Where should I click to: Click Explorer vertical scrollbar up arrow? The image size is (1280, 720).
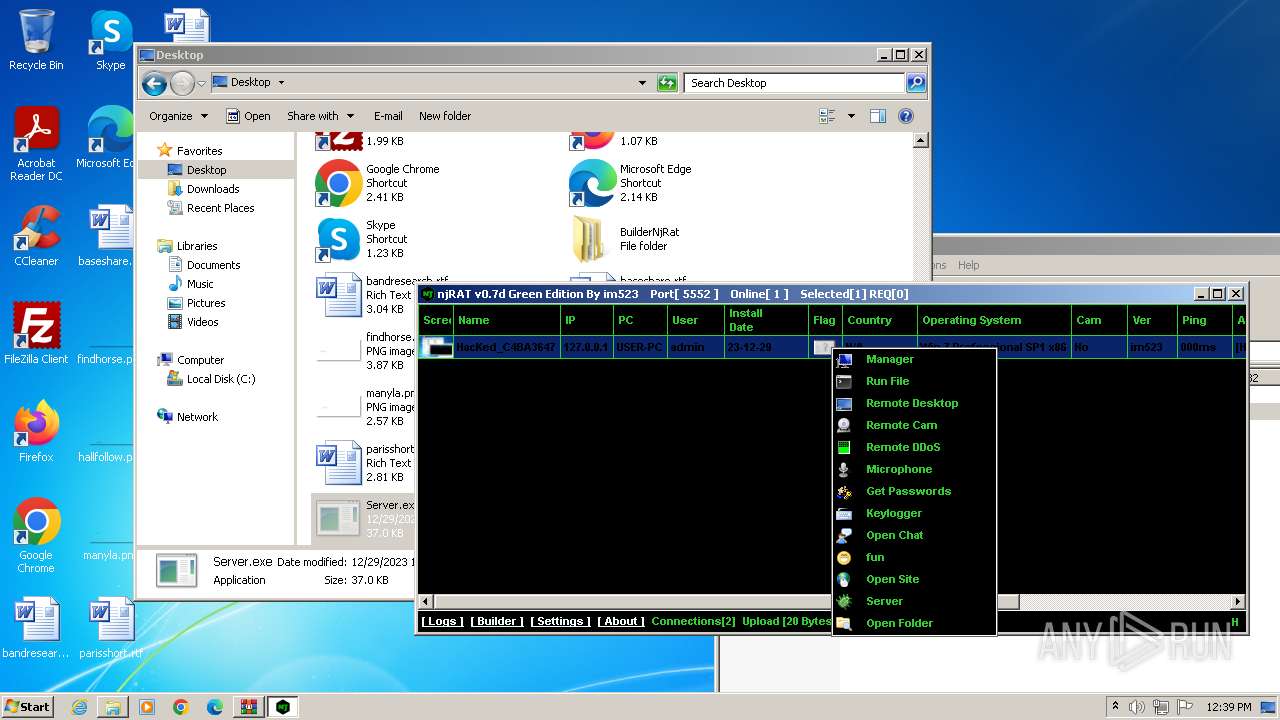tap(921, 141)
